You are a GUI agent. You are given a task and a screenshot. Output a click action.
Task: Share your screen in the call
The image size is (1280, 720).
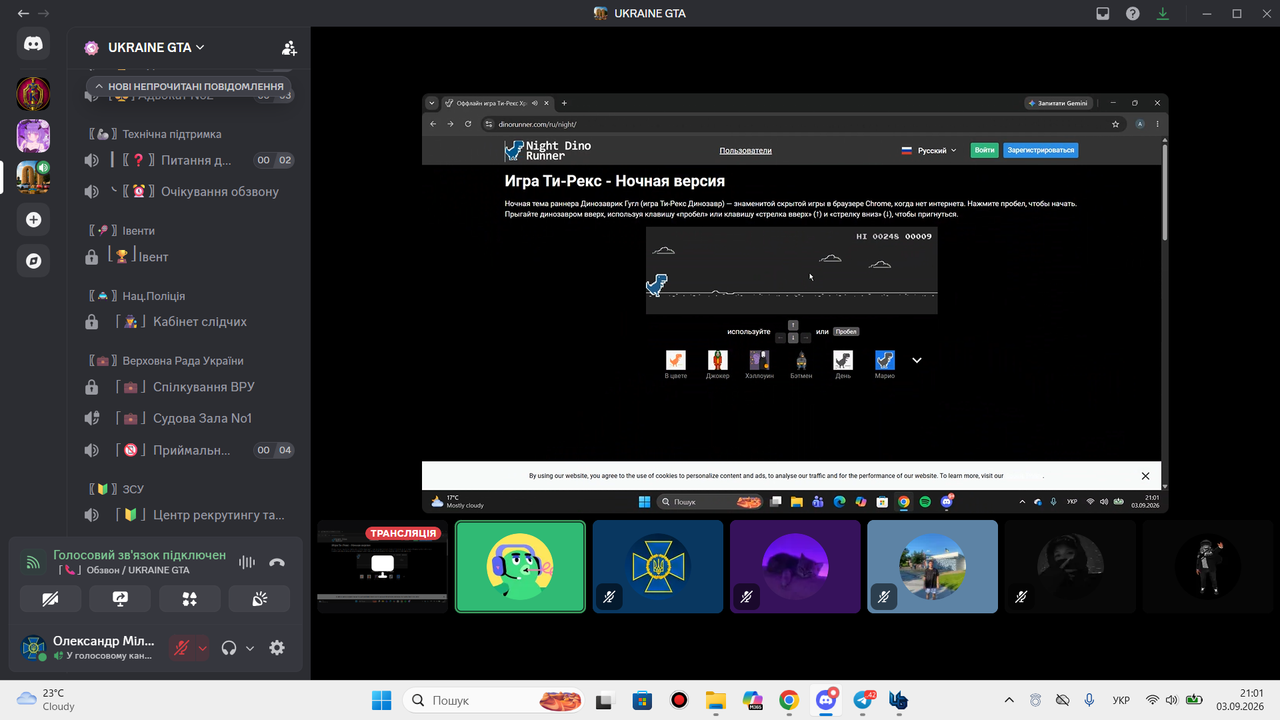[120, 598]
